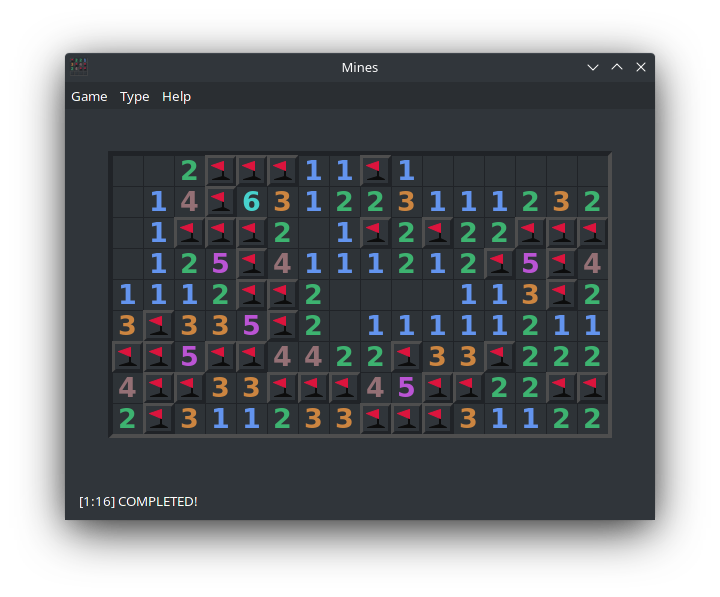Click the cyan 6 cell
The height and width of the screenshot is (597, 720).
click(251, 202)
